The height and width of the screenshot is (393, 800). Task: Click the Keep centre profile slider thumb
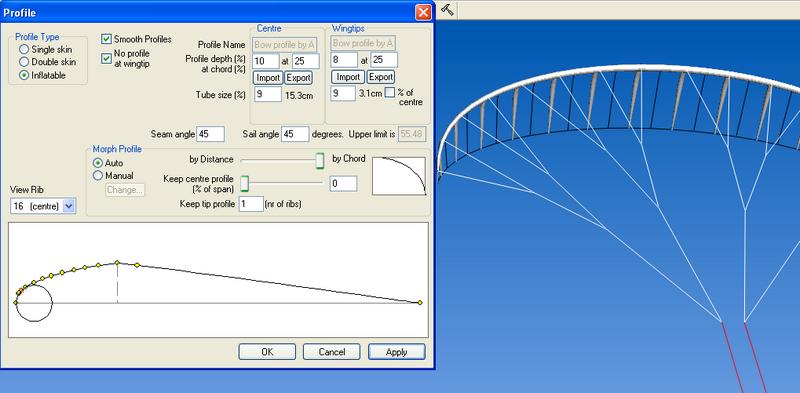(x=244, y=183)
